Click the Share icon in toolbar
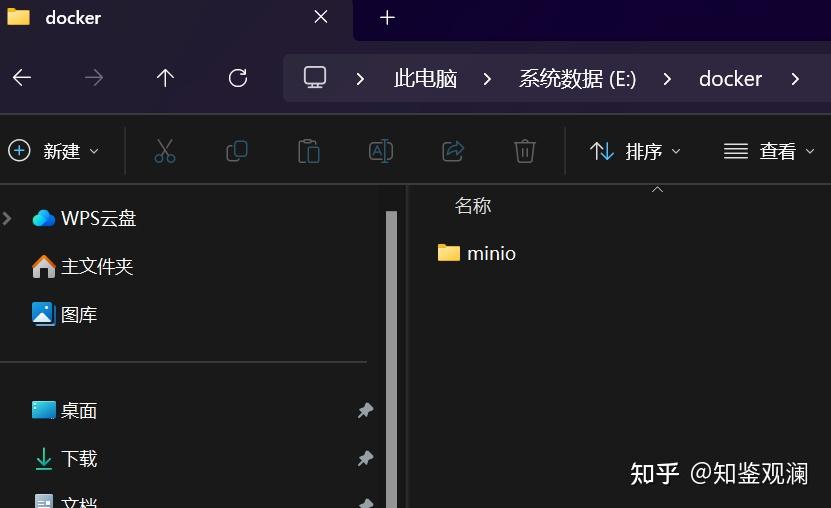The image size is (831, 508). pos(453,151)
